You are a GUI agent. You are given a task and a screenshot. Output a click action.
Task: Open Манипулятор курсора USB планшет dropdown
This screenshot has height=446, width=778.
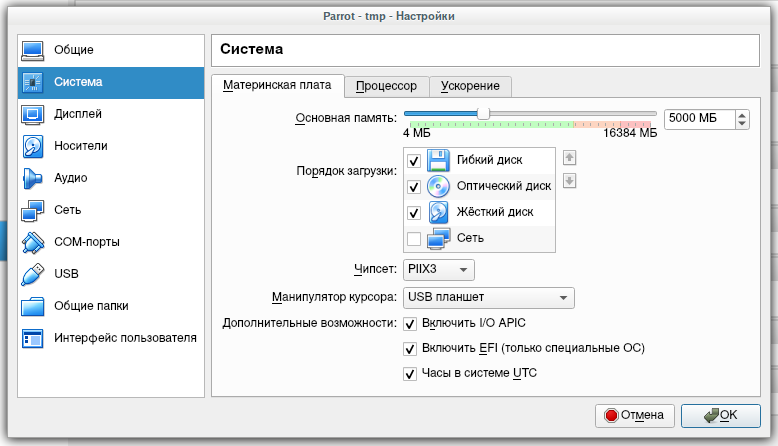pos(488,298)
